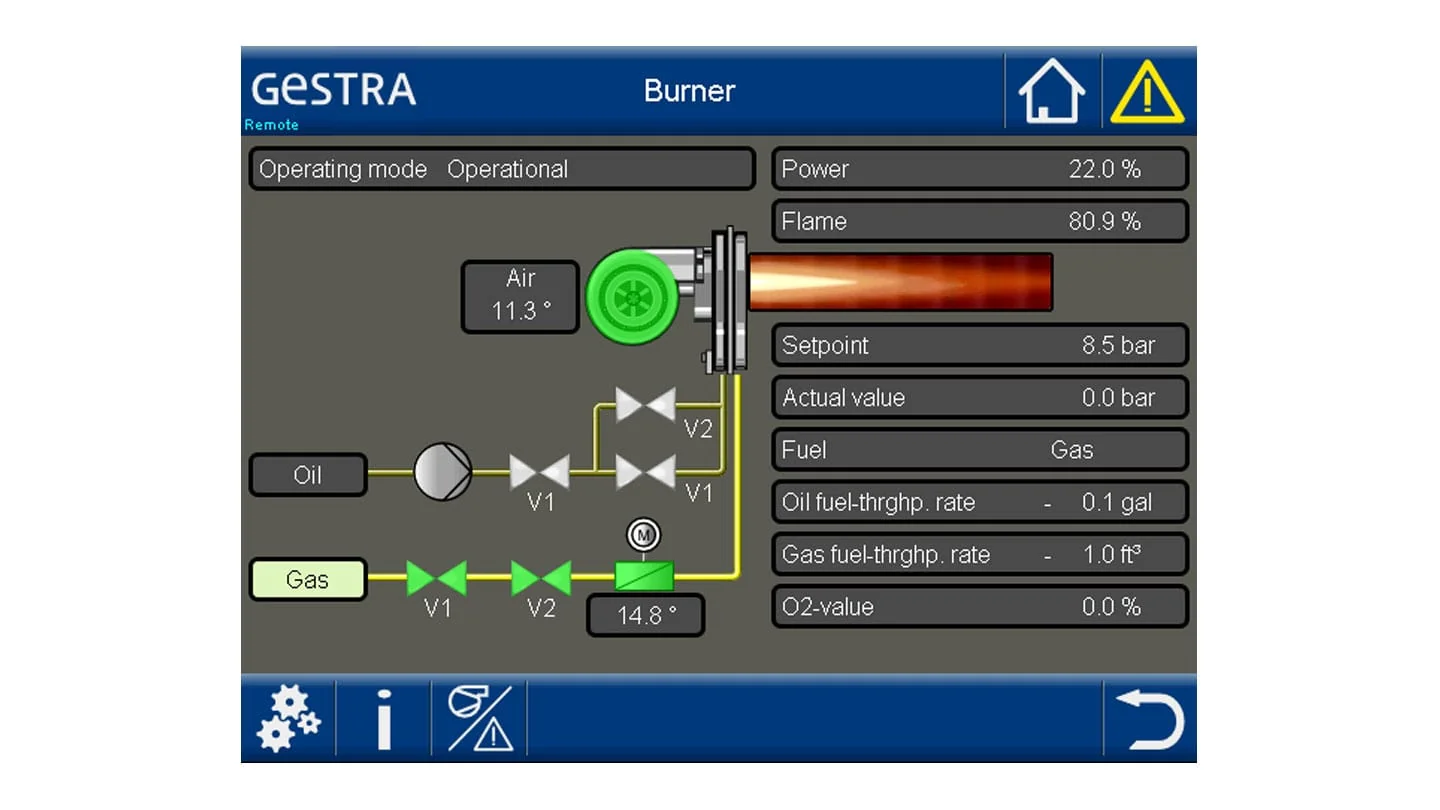
Task: Click the GESTRA logo
Action: click(333, 89)
